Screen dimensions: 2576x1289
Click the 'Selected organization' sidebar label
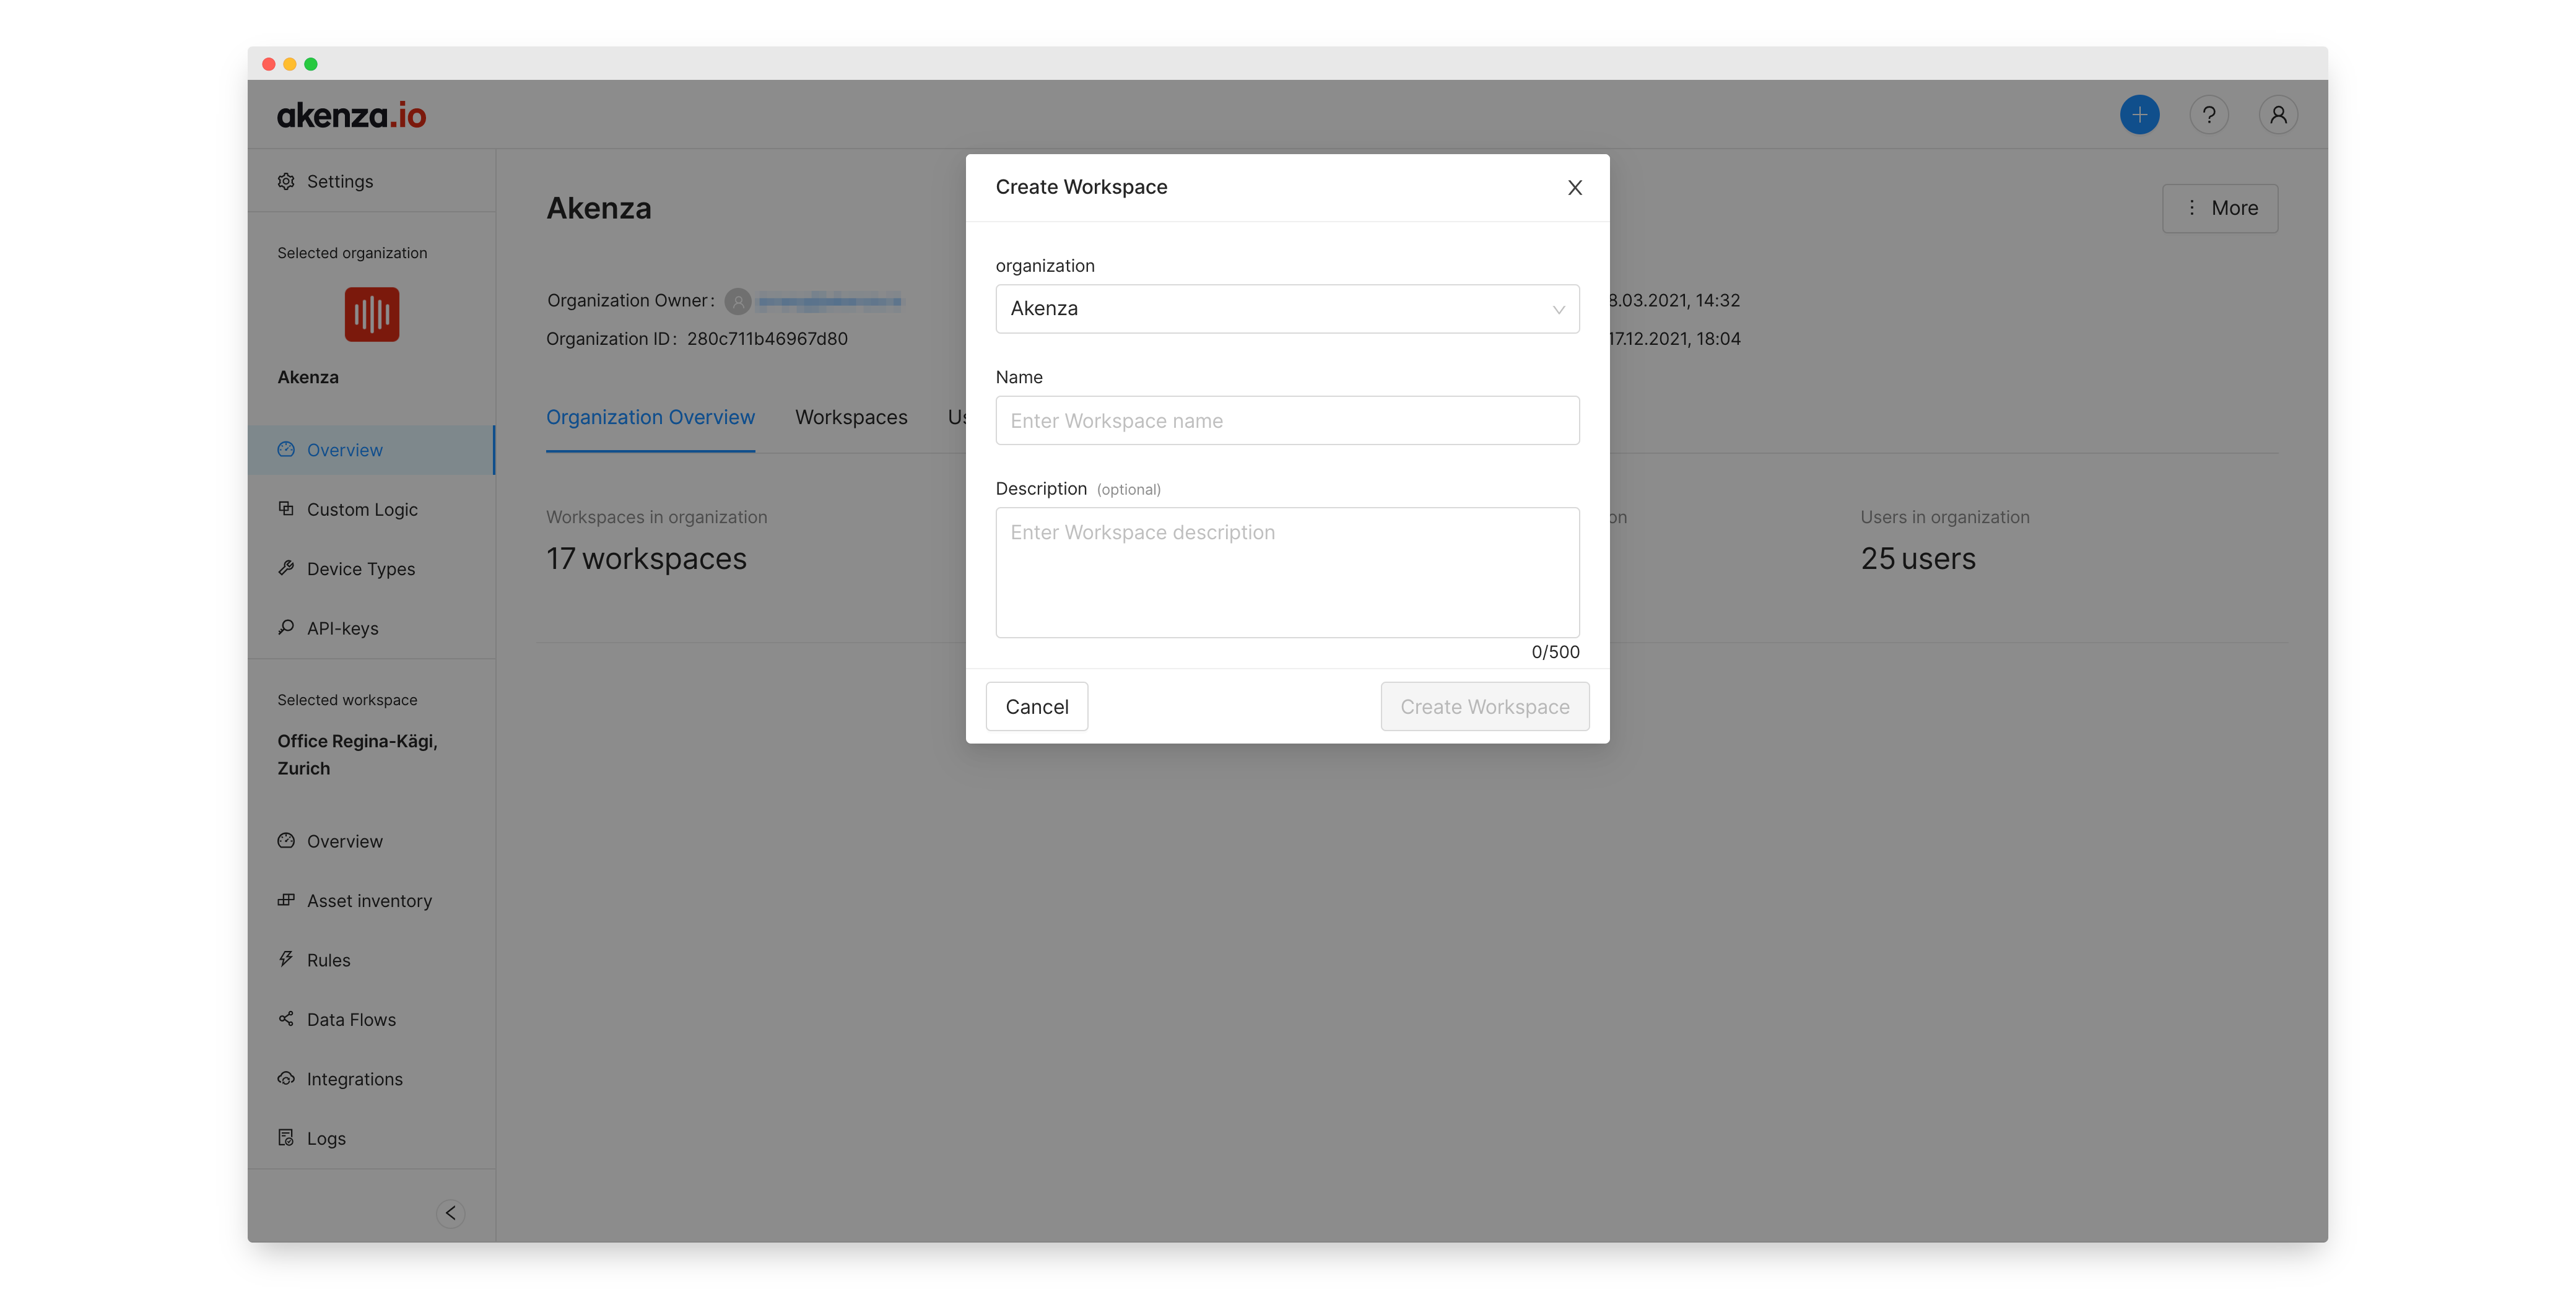coord(352,253)
